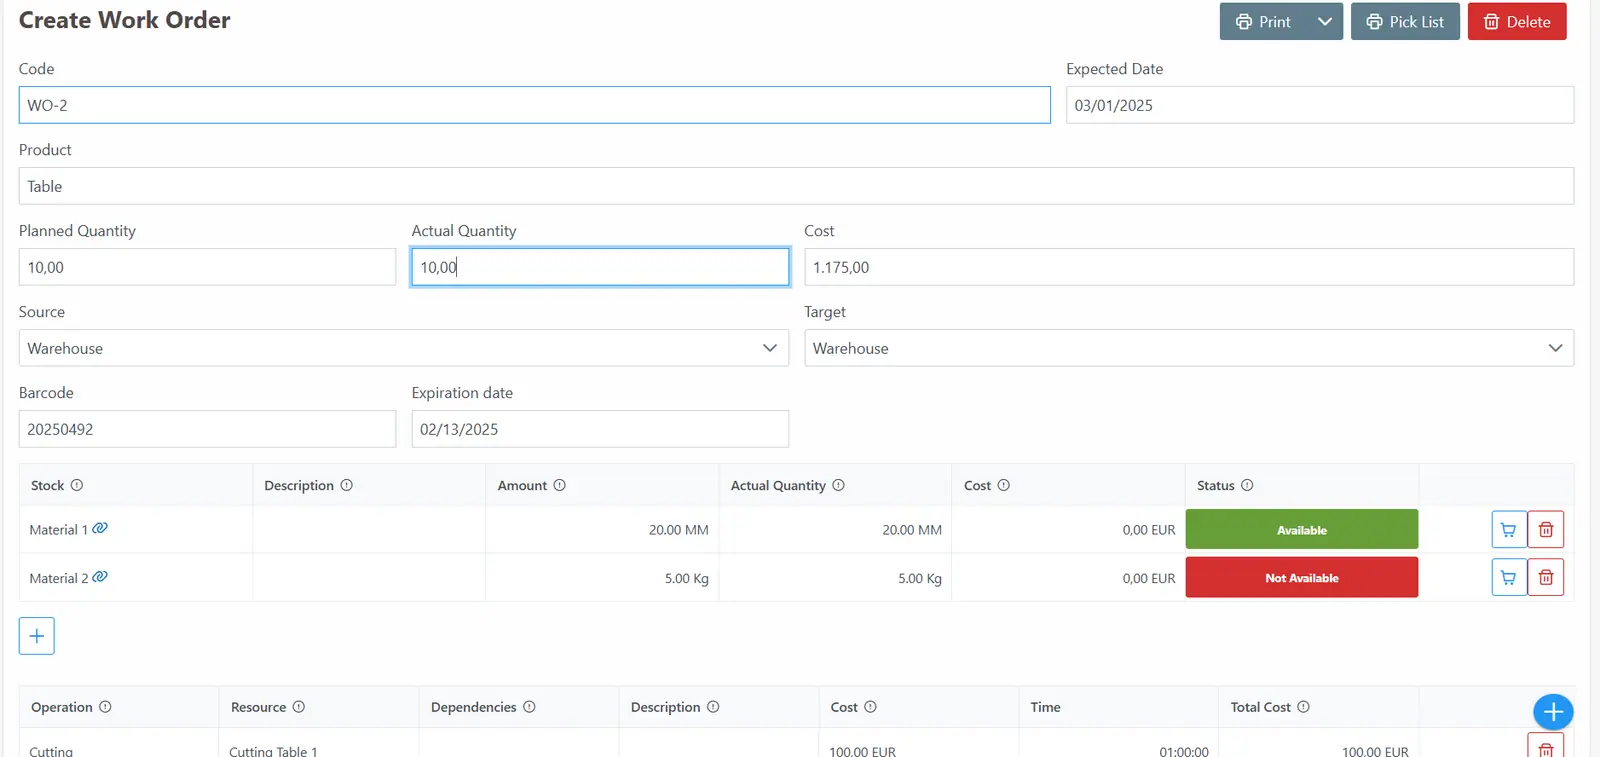This screenshot has width=1600, height=757.
Task: Show info for stock Actual Quantity column
Action: pos(839,485)
